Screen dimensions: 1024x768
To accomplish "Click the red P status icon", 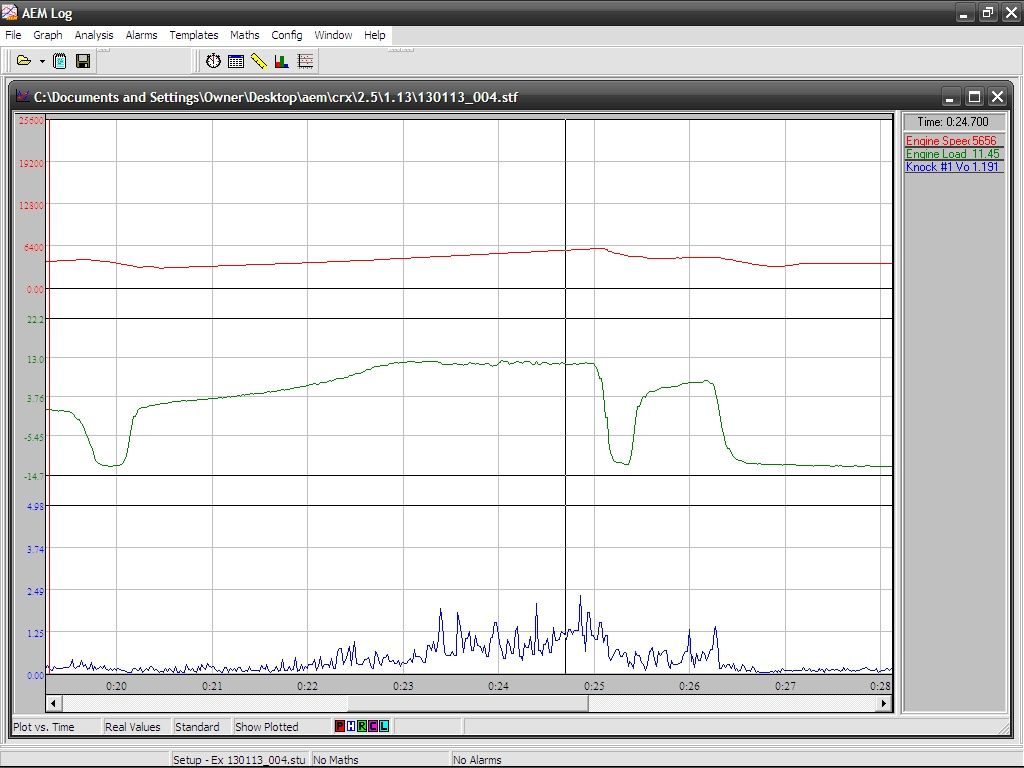I will [340, 726].
